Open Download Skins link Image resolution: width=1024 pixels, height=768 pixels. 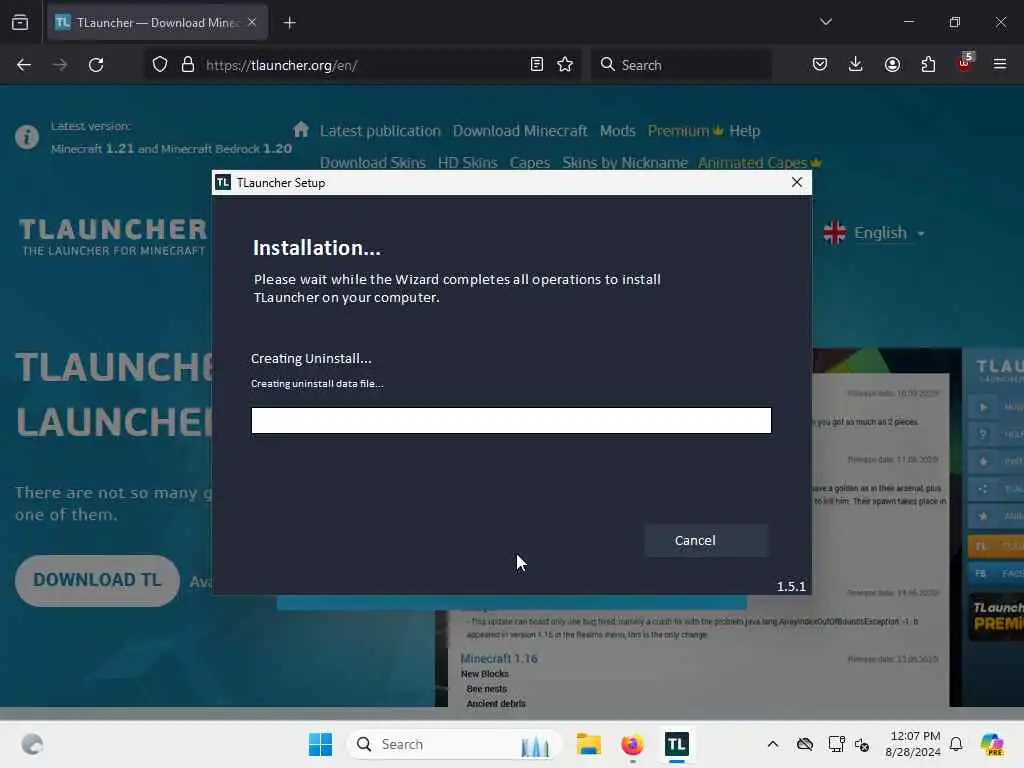coord(373,162)
